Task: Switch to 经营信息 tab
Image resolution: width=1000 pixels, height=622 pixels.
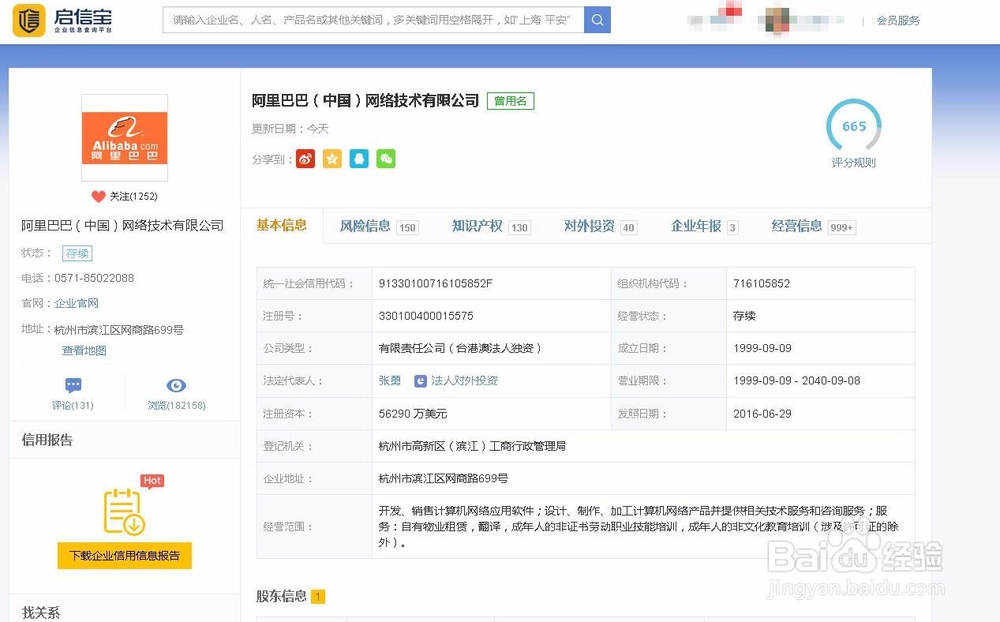Action: point(814,226)
